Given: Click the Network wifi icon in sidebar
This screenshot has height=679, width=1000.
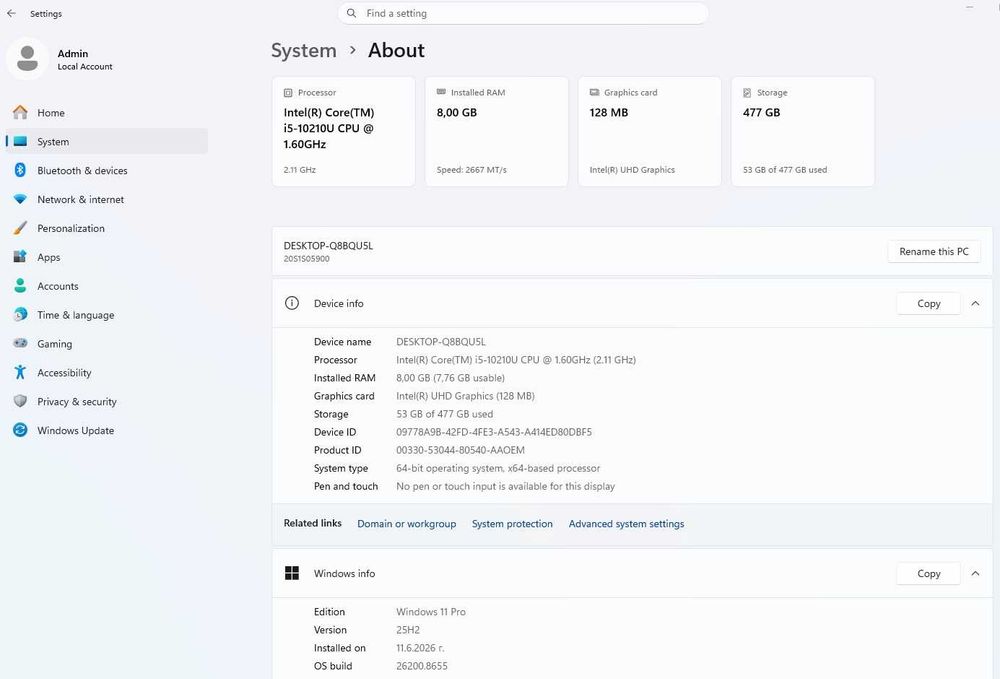Looking at the screenshot, I should (x=20, y=199).
